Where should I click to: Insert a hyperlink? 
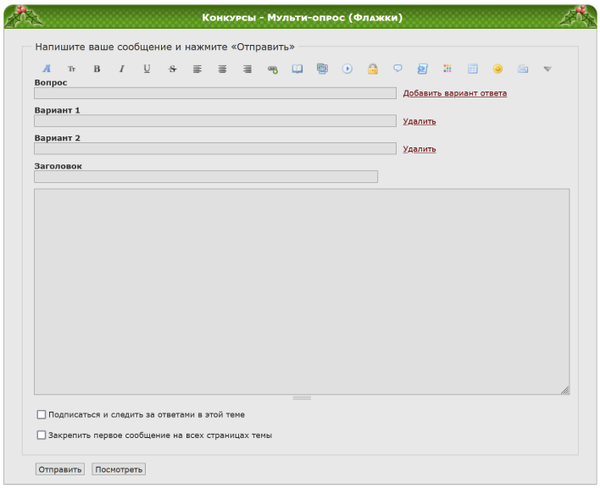pyautogui.click(x=272, y=69)
